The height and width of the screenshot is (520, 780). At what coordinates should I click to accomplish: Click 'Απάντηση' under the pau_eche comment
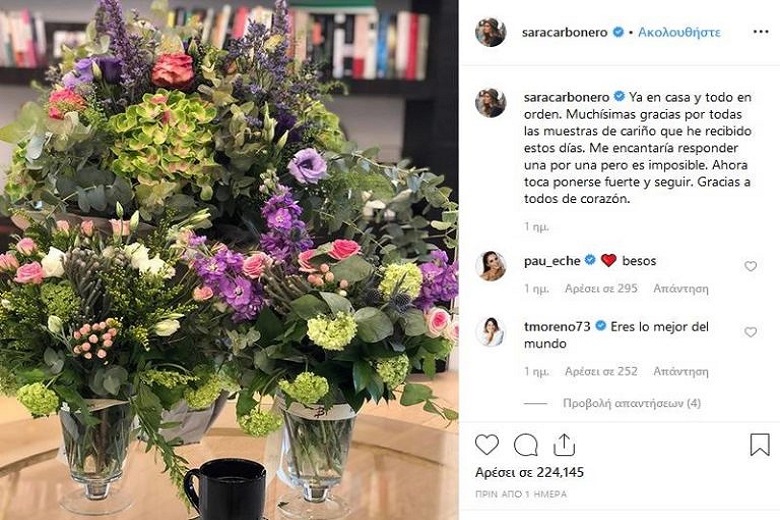681,288
